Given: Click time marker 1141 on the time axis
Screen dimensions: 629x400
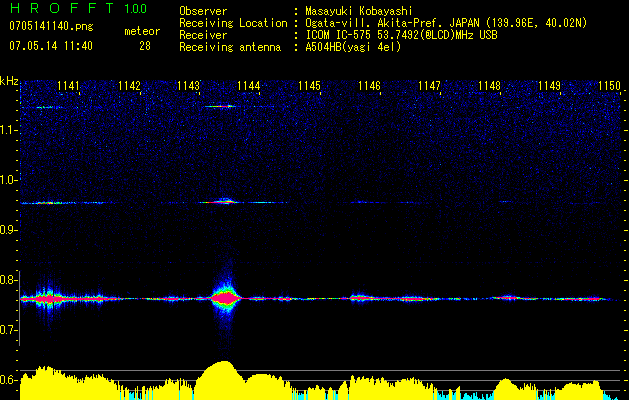Looking at the screenshot, I should click(69, 86).
